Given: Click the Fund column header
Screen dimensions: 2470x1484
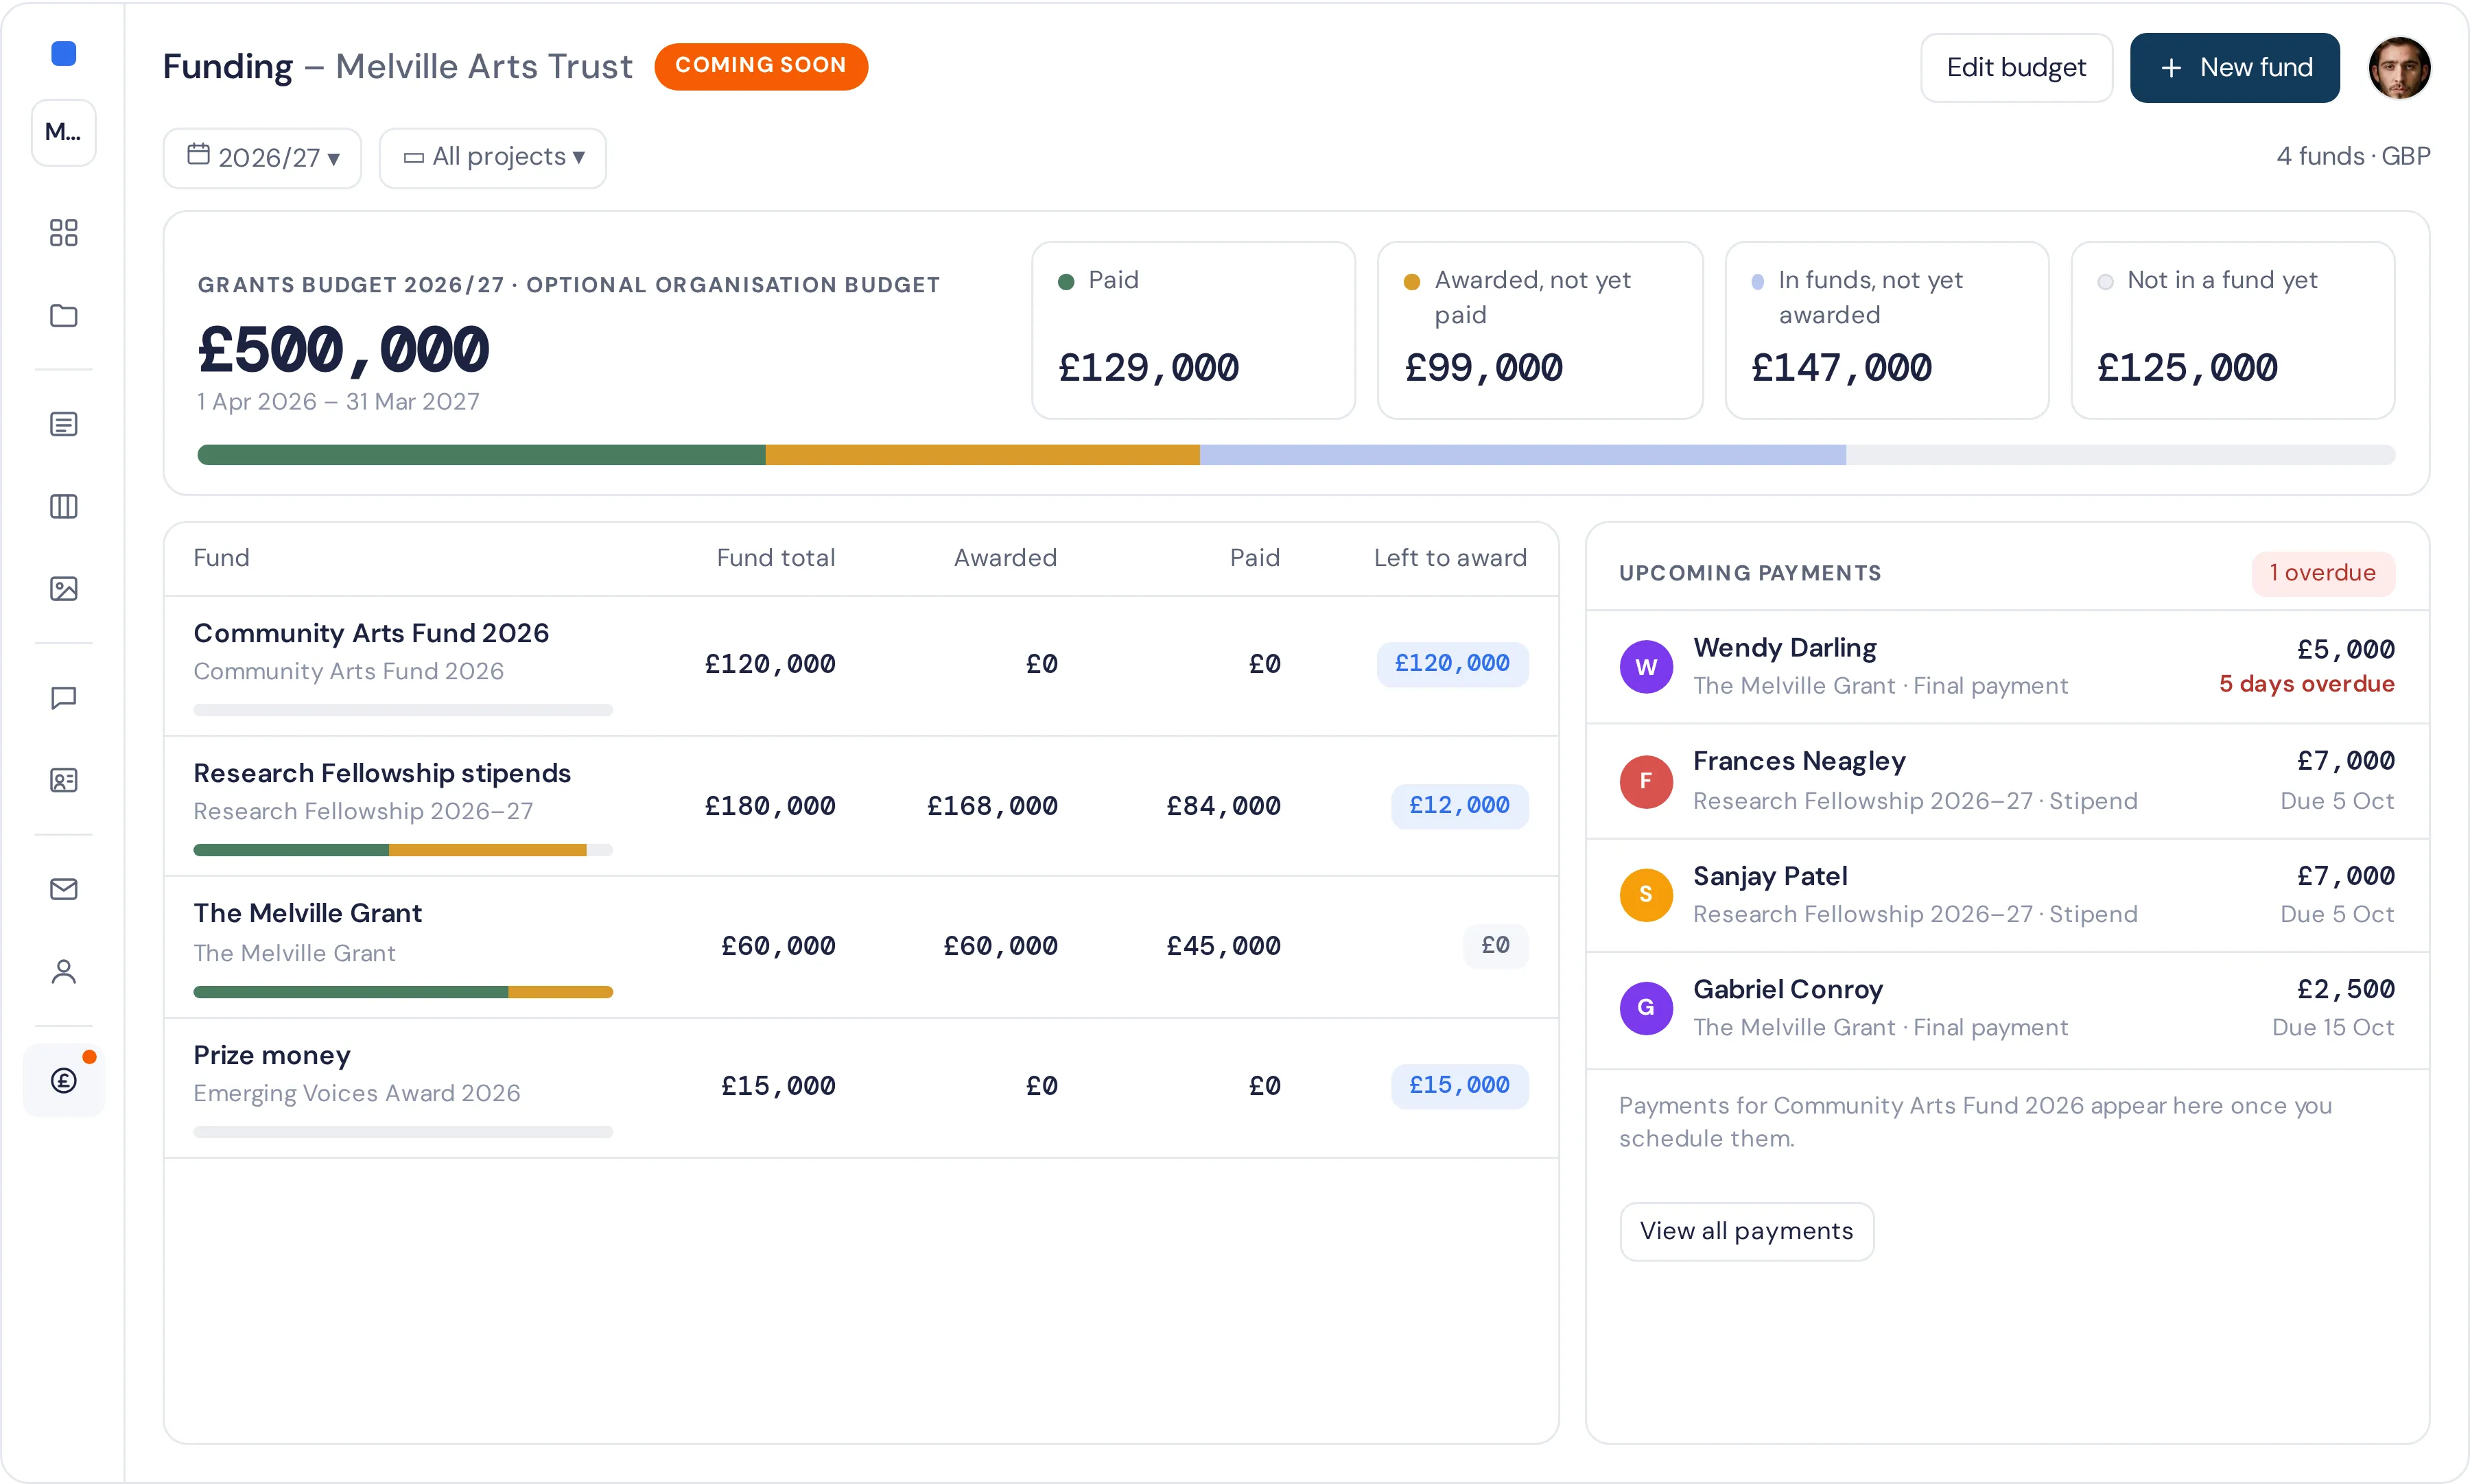Looking at the screenshot, I should tap(221, 558).
